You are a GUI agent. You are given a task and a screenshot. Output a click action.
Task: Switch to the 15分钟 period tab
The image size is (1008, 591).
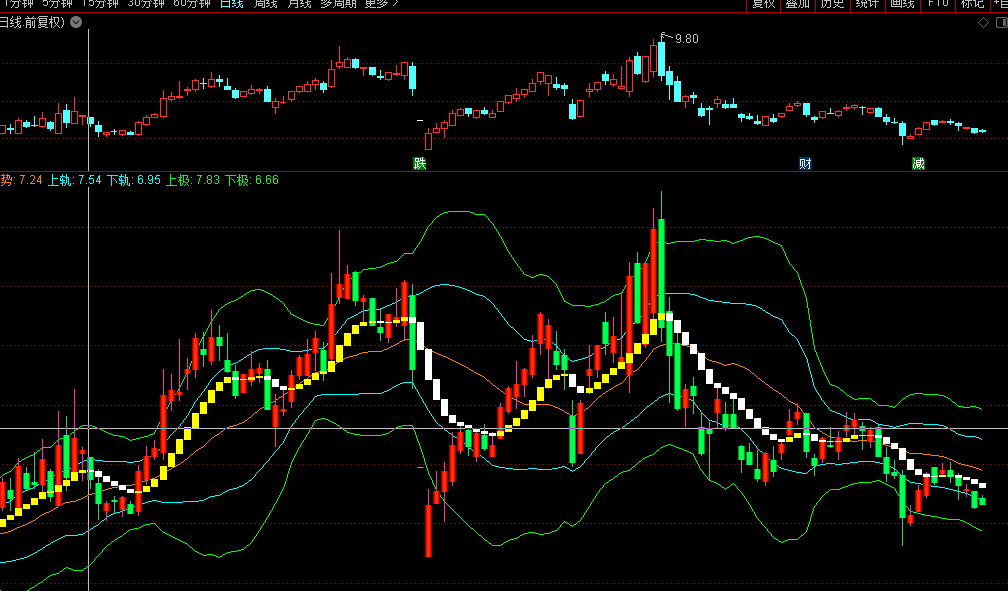(x=100, y=3)
